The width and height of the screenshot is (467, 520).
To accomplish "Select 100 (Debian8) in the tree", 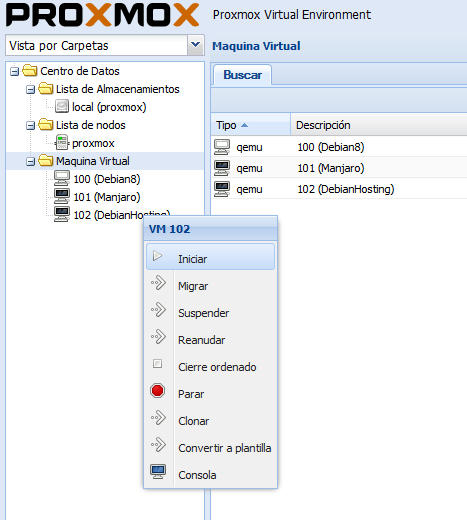I will pyautogui.click(x=107, y=179).
